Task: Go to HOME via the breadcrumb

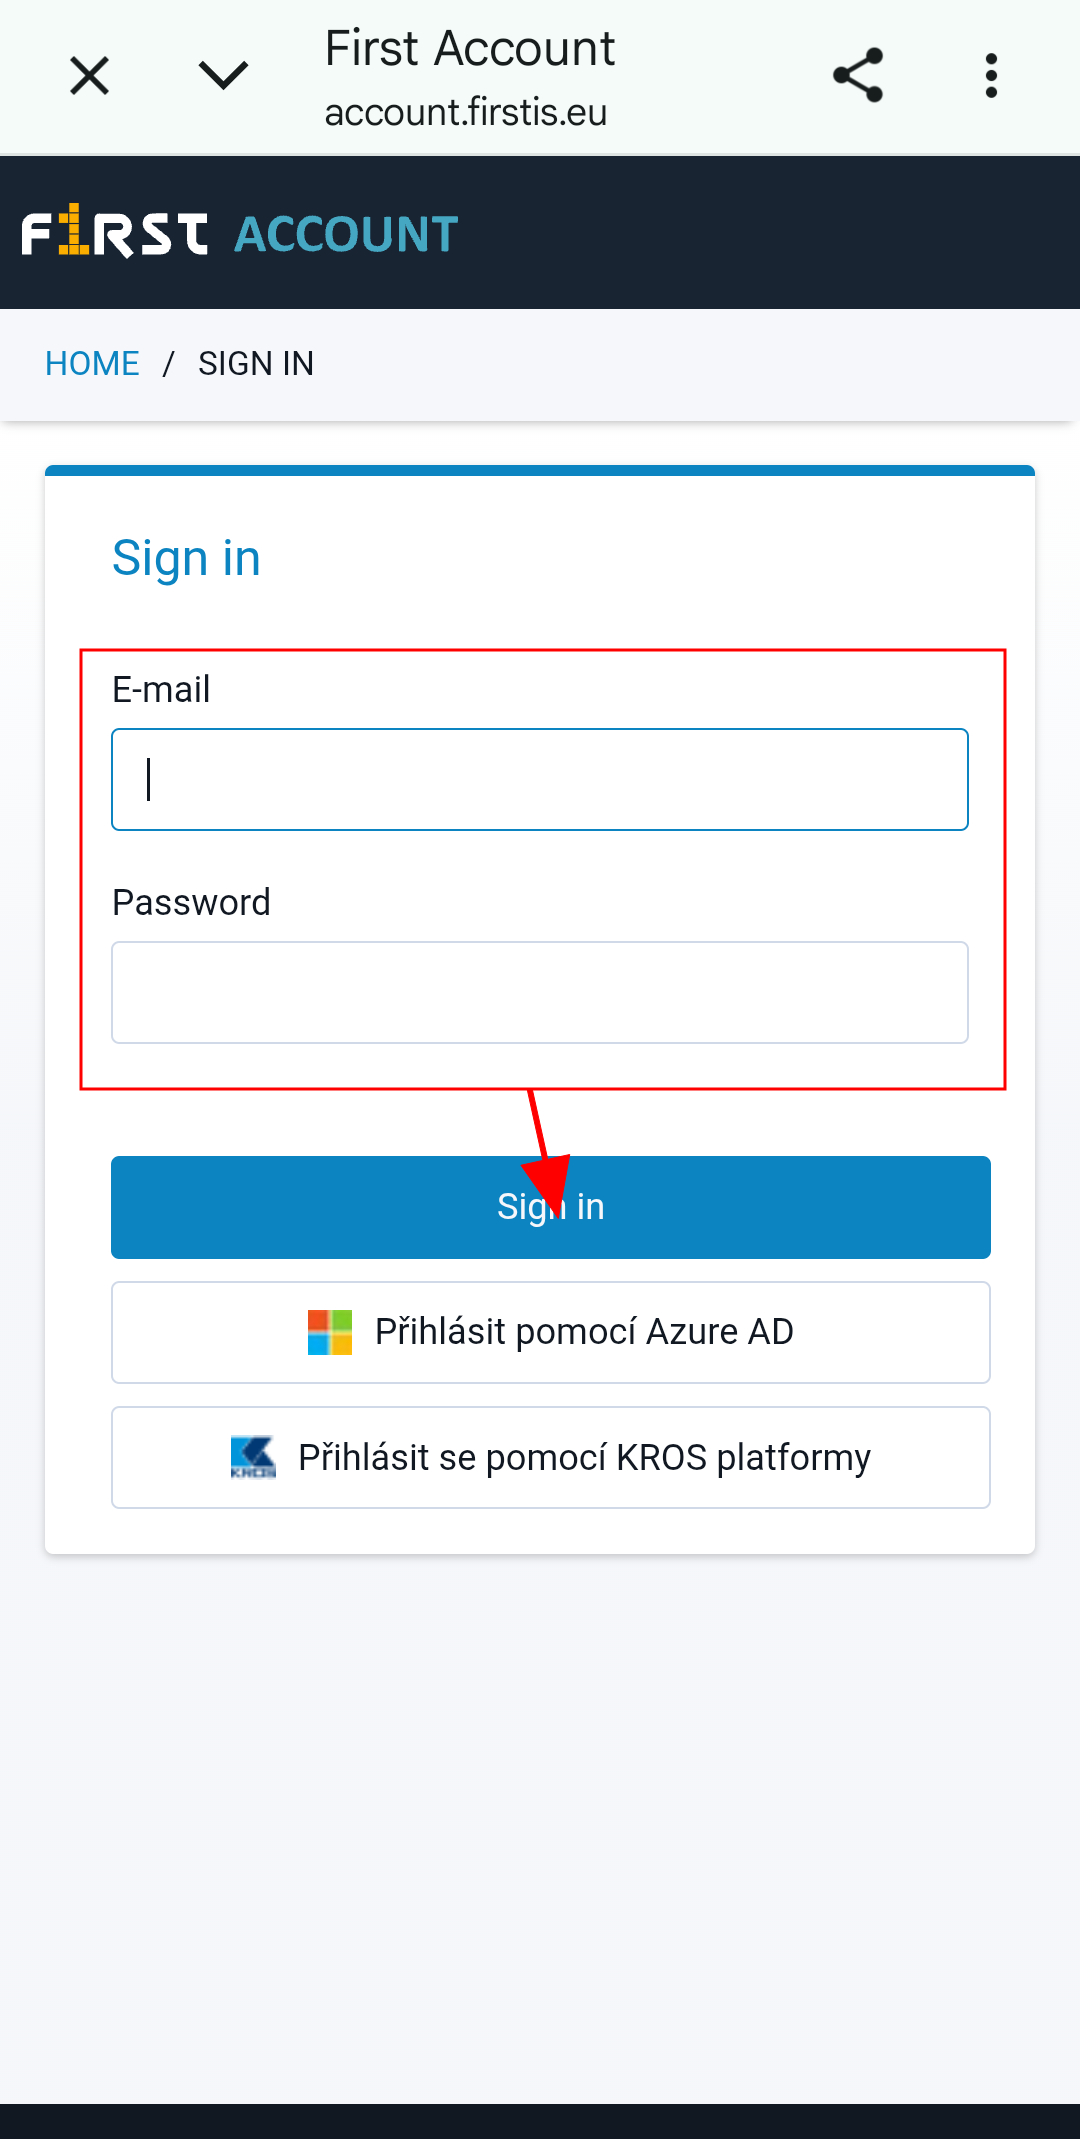Action: [x=92, y=364]
